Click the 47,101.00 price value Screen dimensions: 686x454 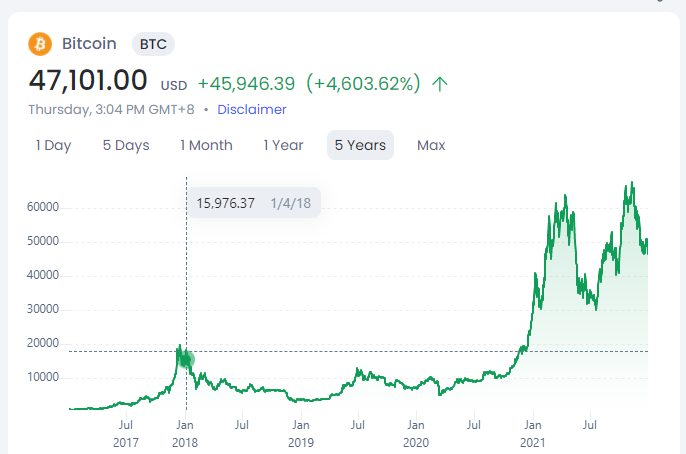pos(88,80)
